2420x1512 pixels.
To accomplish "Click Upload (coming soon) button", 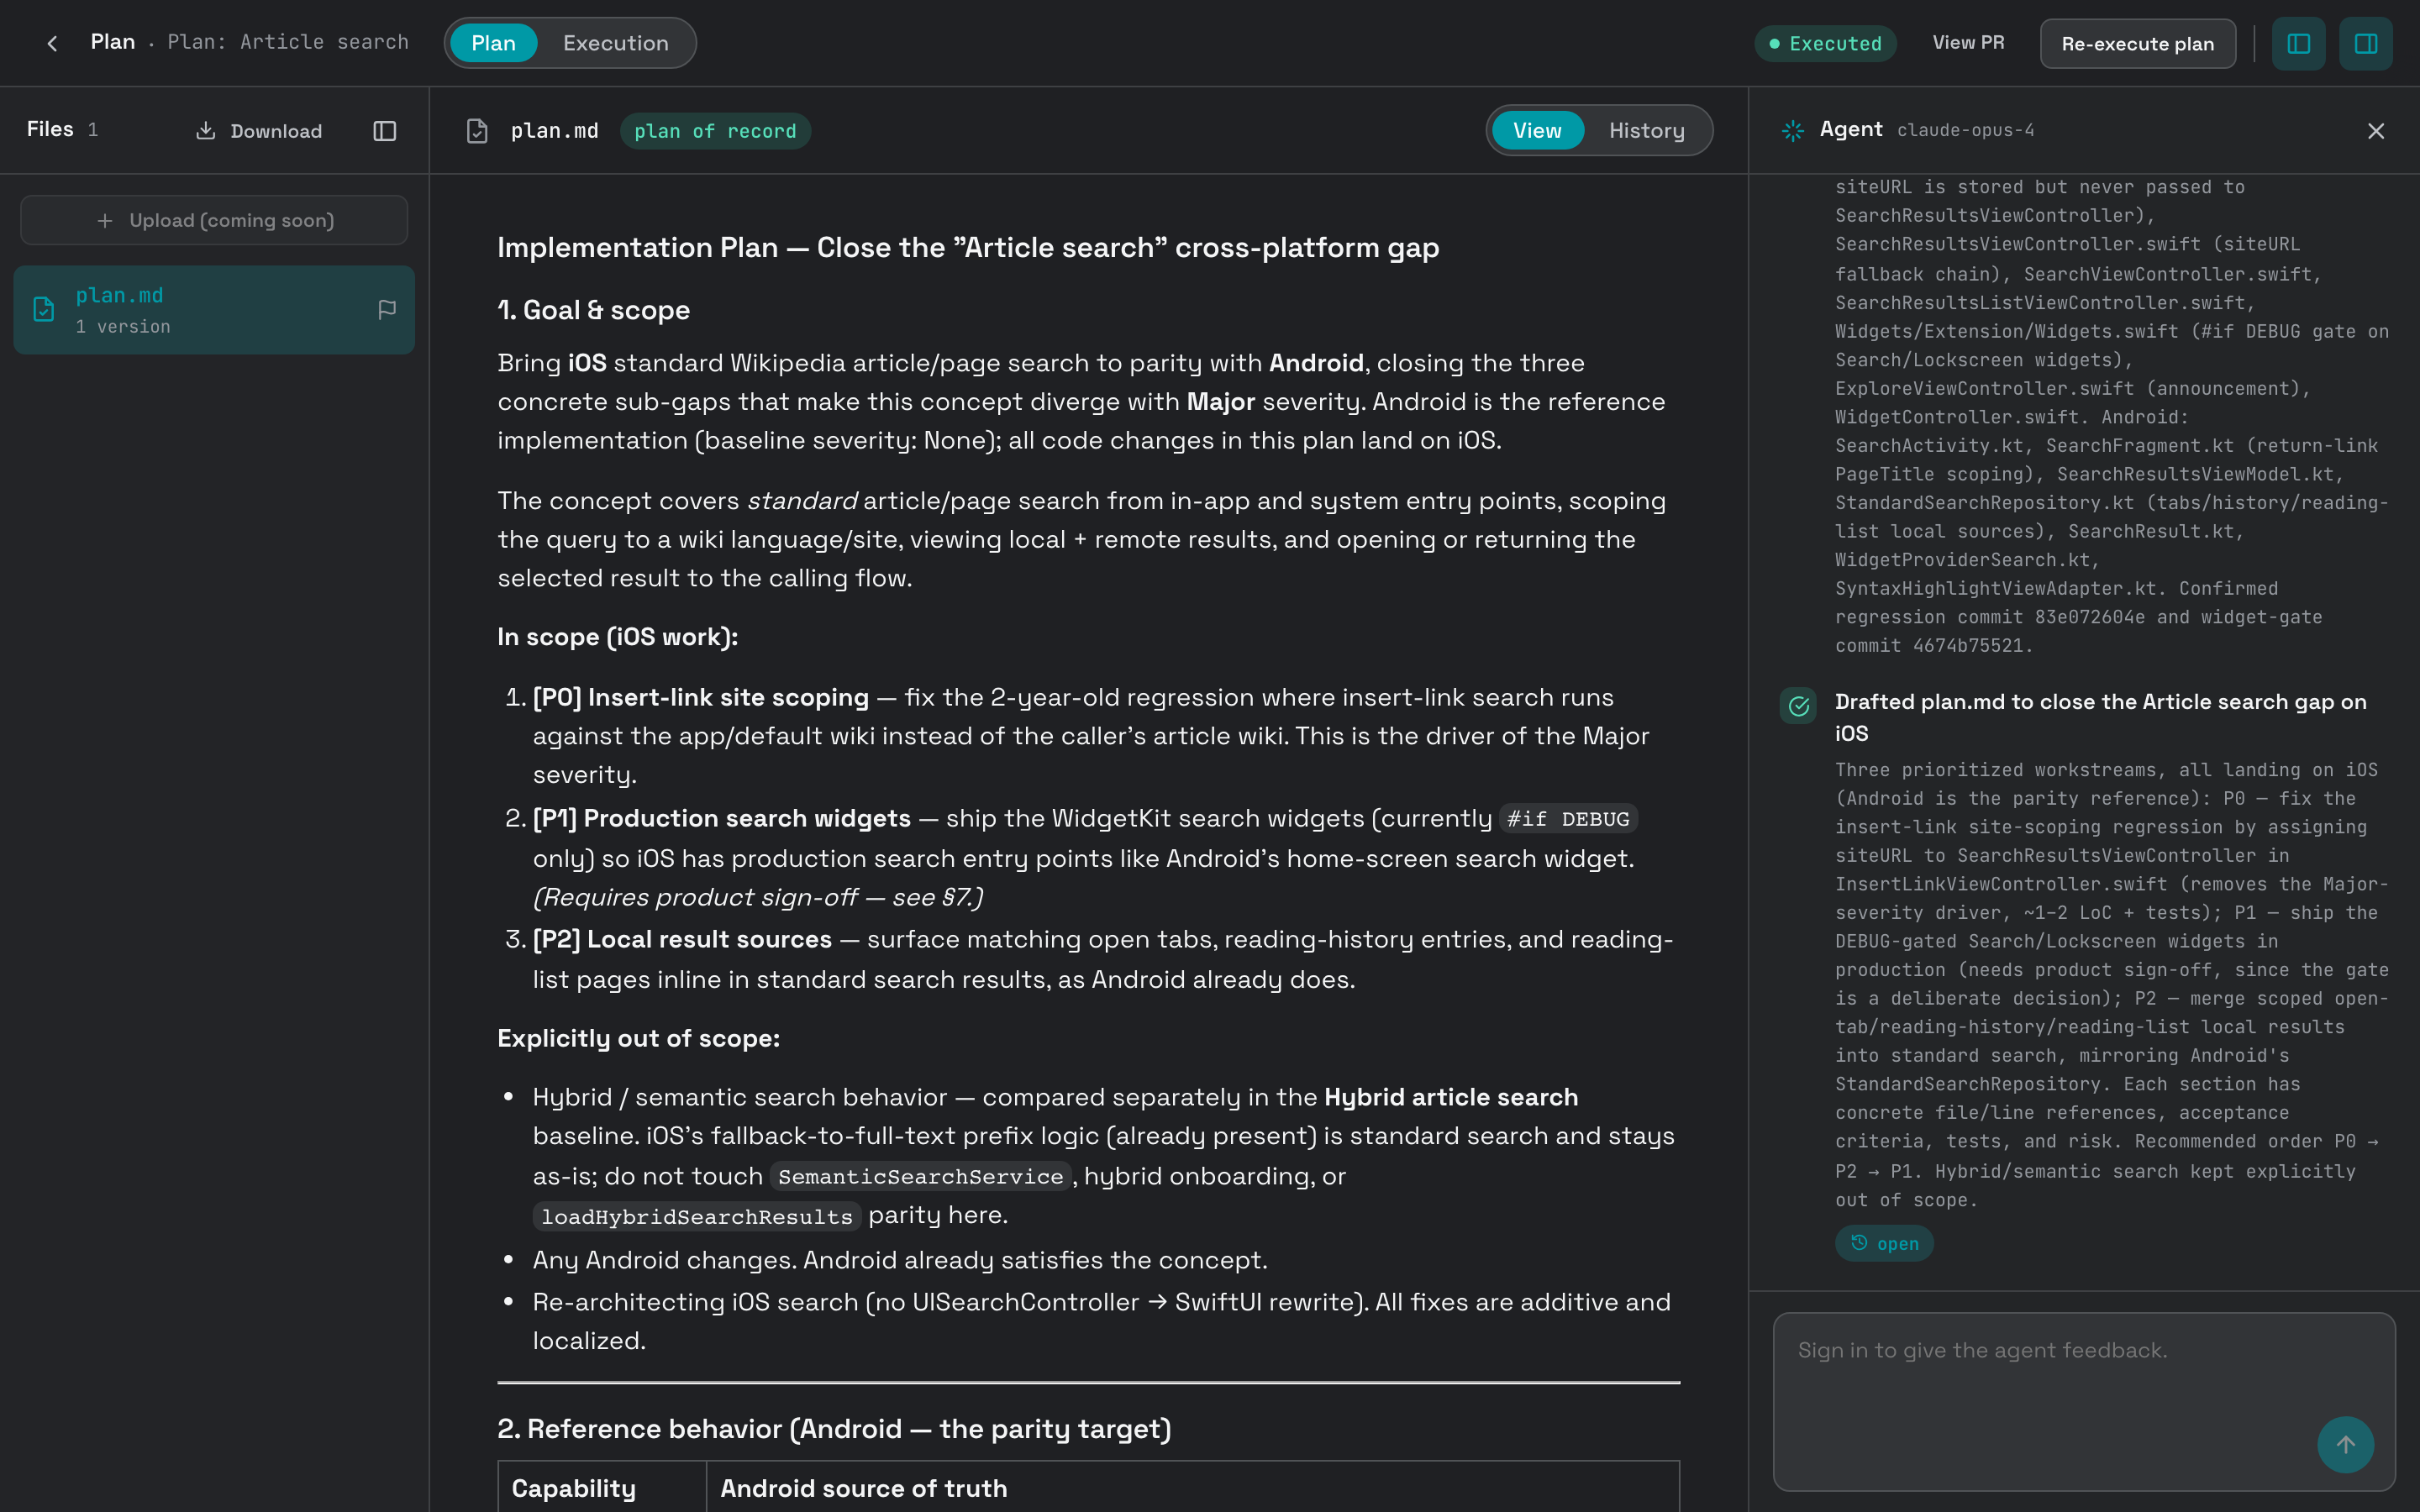I will [x=214, y=220].
